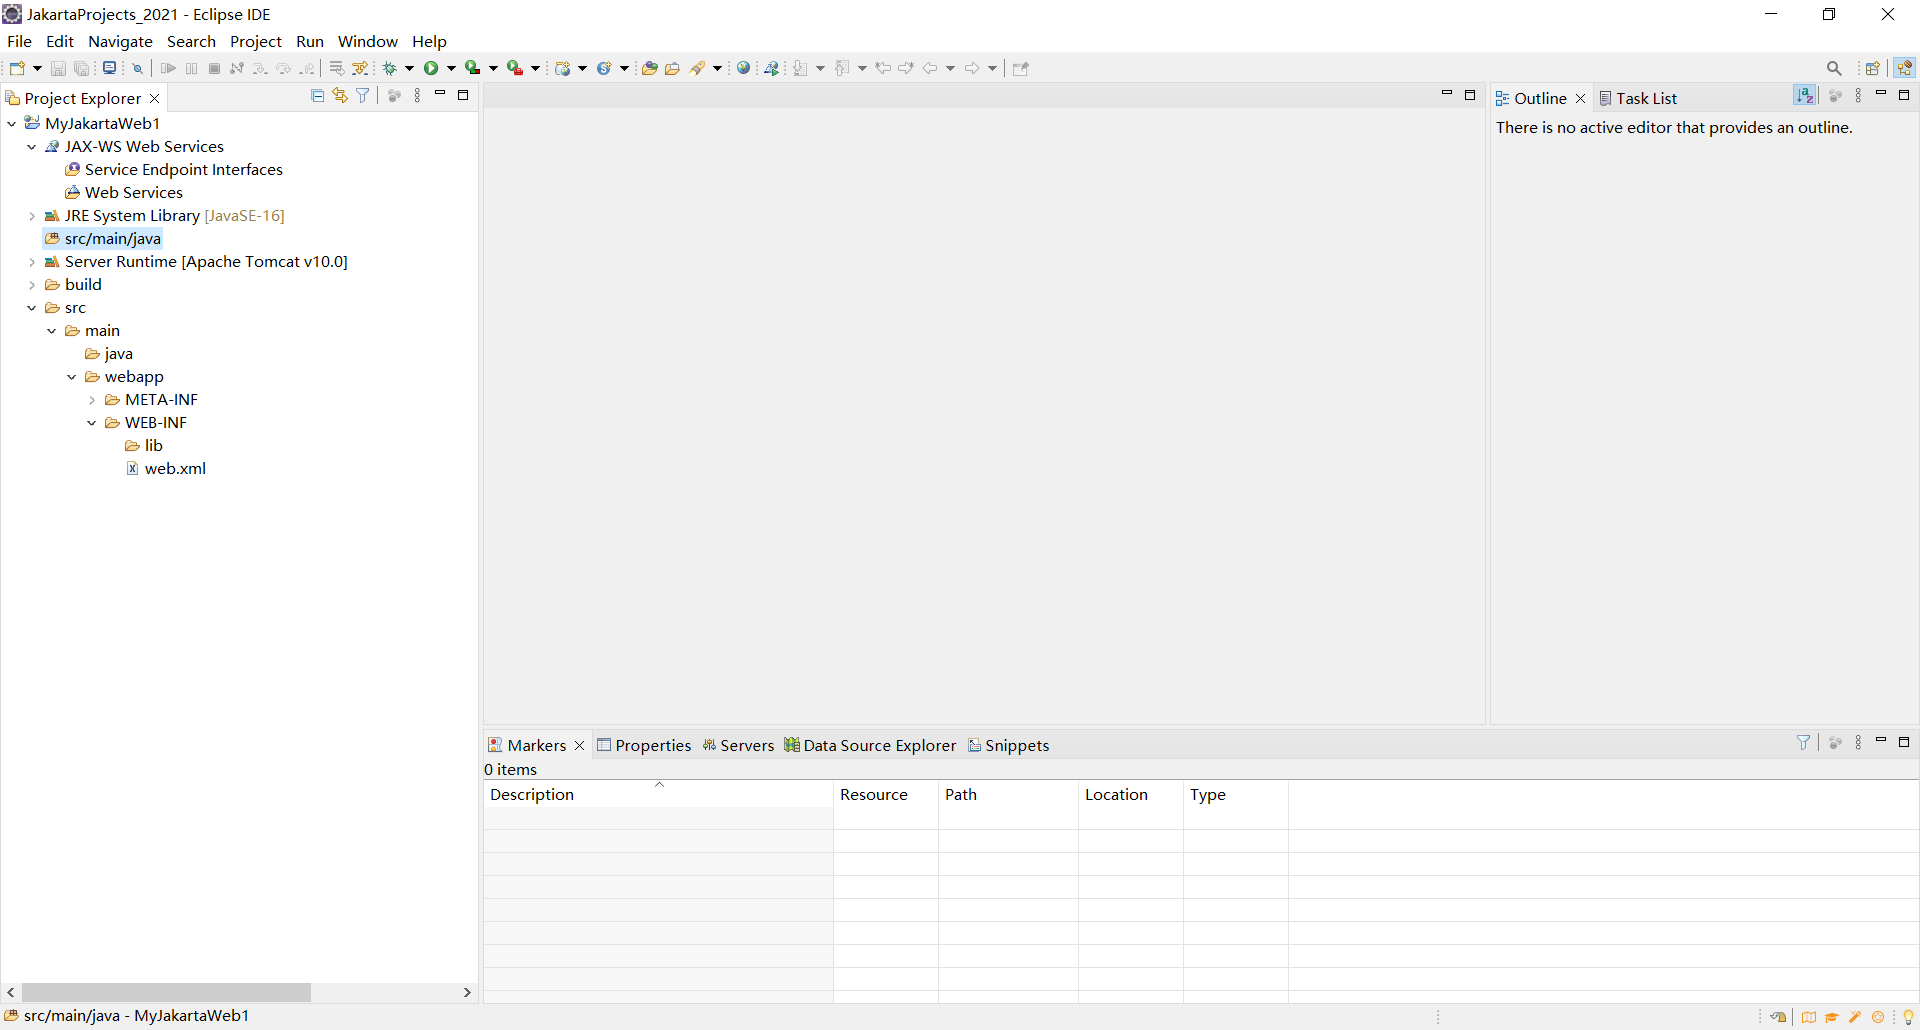Click the Launch Web Services Explorer icon
1920x1030 pixels.
tap(772, 68)
